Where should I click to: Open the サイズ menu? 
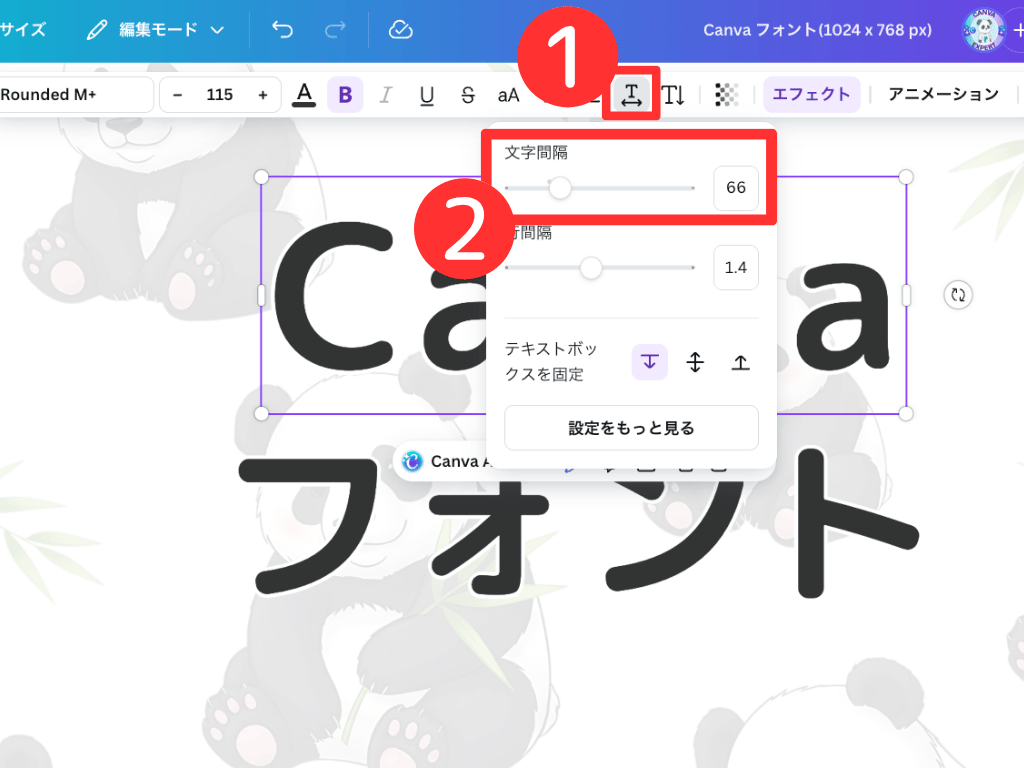(x=24, y=30)
